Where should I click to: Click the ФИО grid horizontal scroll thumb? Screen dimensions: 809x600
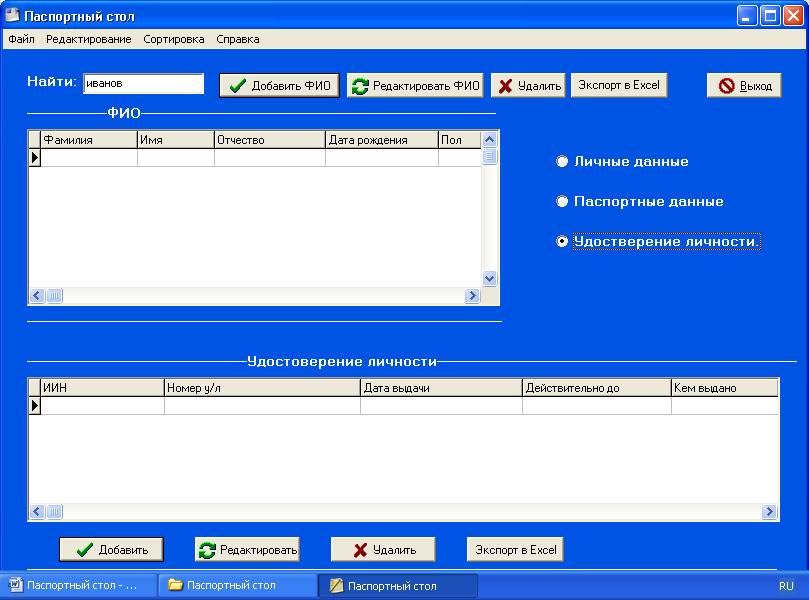coord(54,296)
